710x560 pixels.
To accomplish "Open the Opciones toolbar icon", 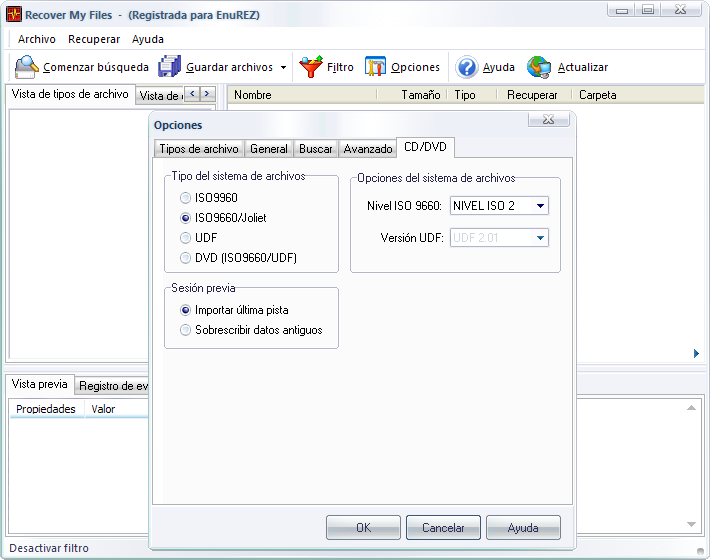I will (376, 67).
